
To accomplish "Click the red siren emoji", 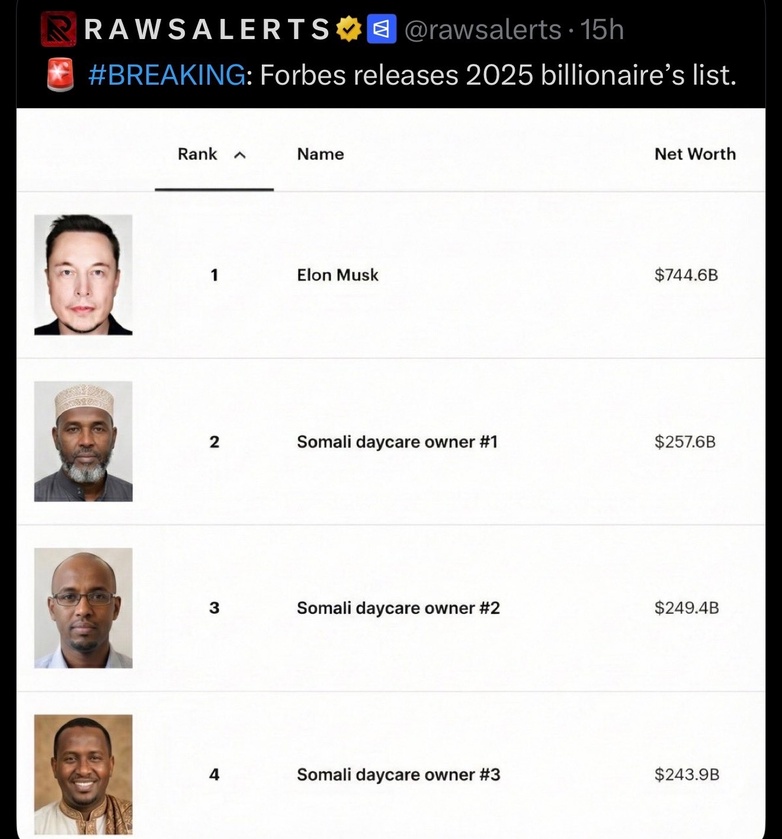I will tap(60, 75).
